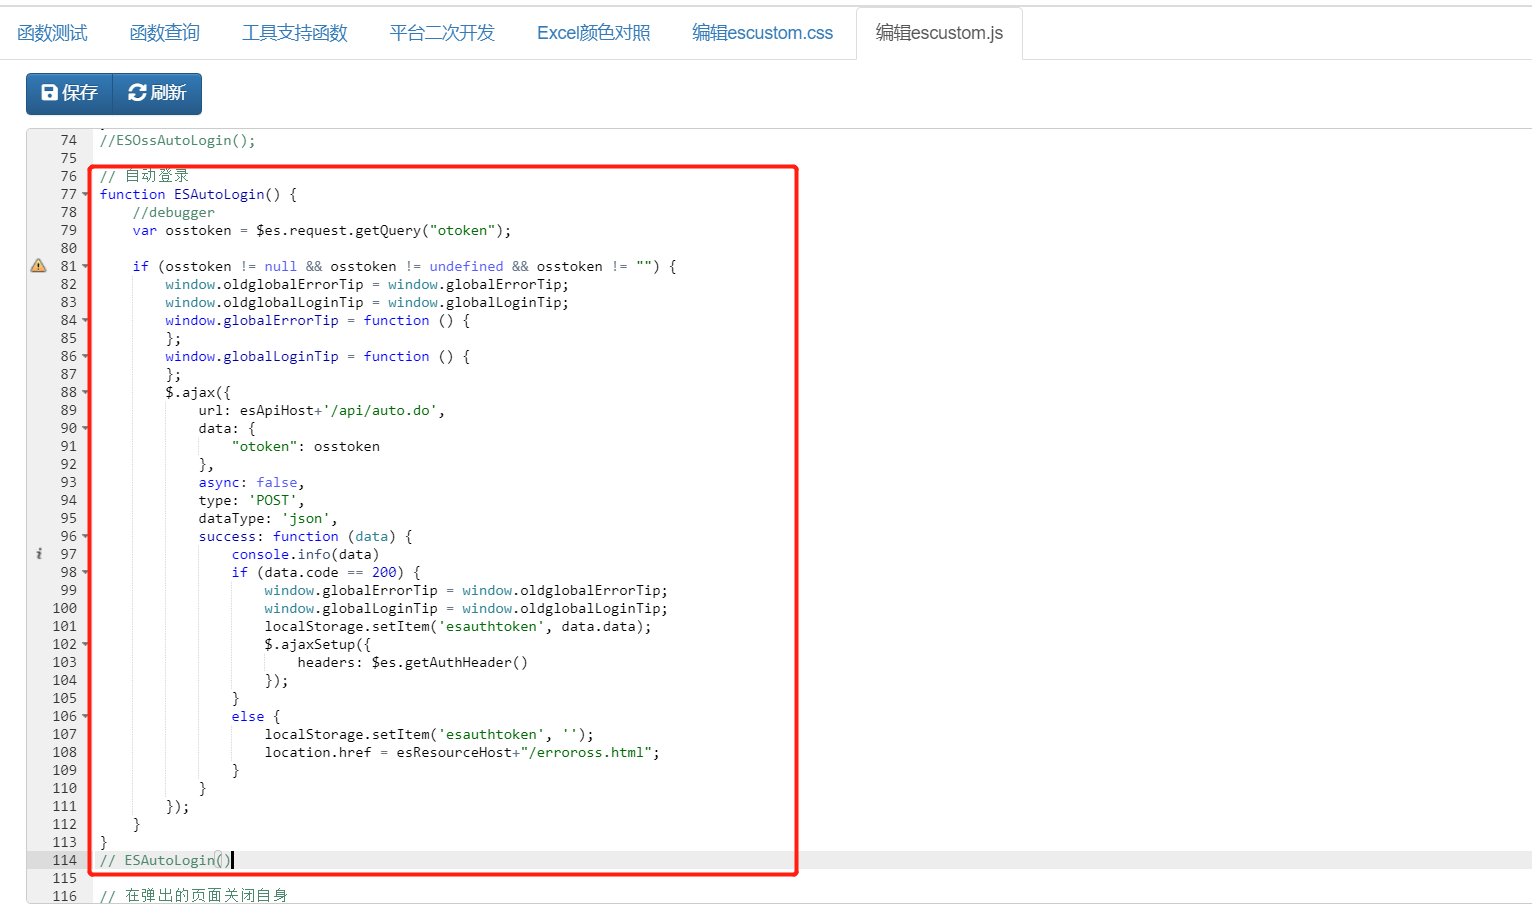This screenshot has height=923, width=1532.
Task: Select the 编辑escustom.js tab
Action: (x=939, y=33)
